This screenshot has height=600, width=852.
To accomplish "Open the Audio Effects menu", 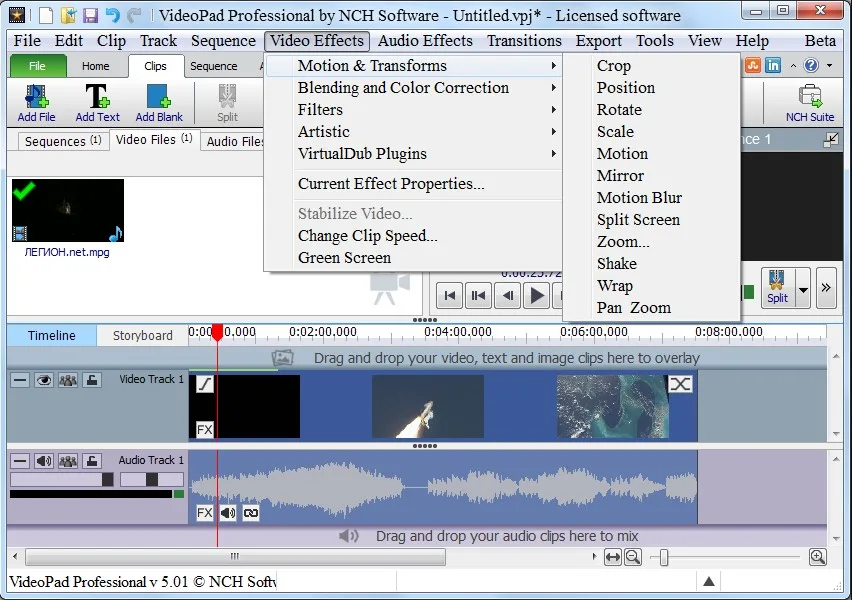I will pyautogui.click(x=425, y=41).
